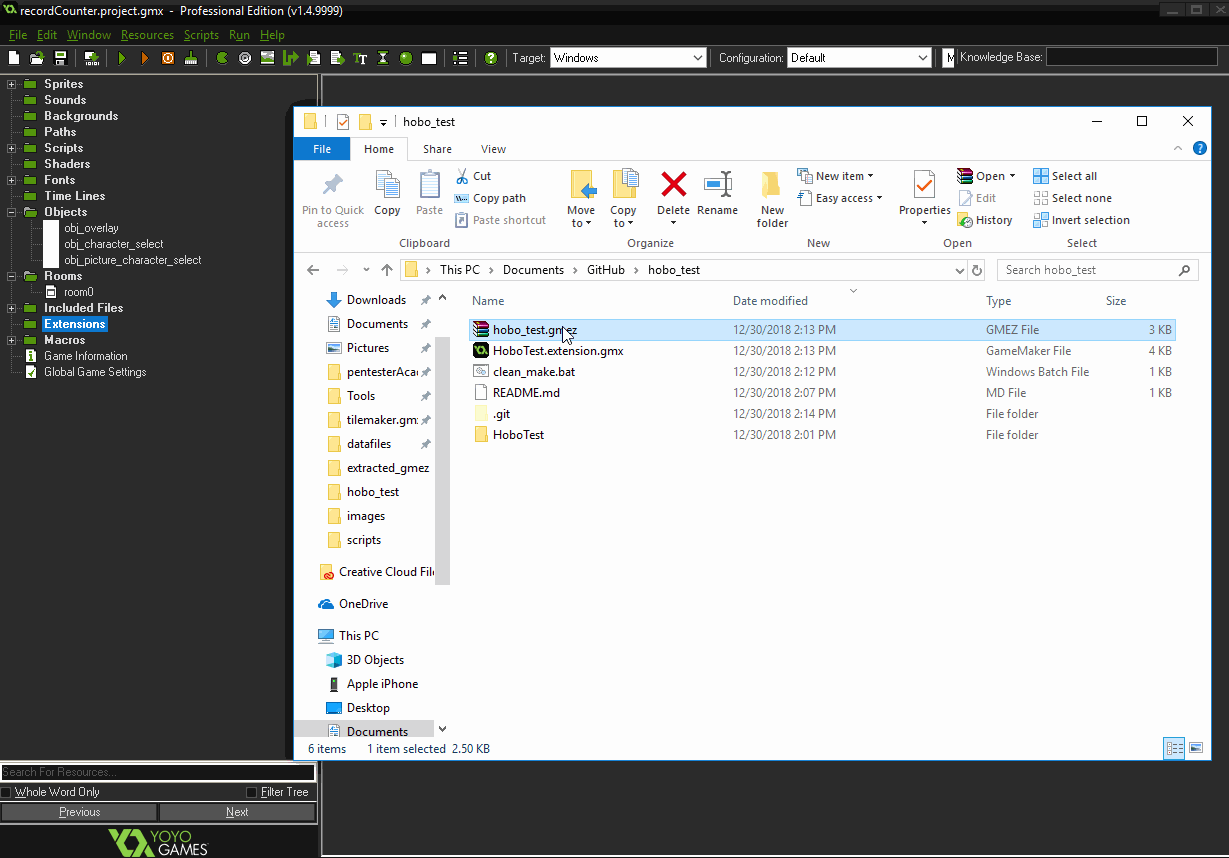Expand the Sprites tree node

point(12,84)
